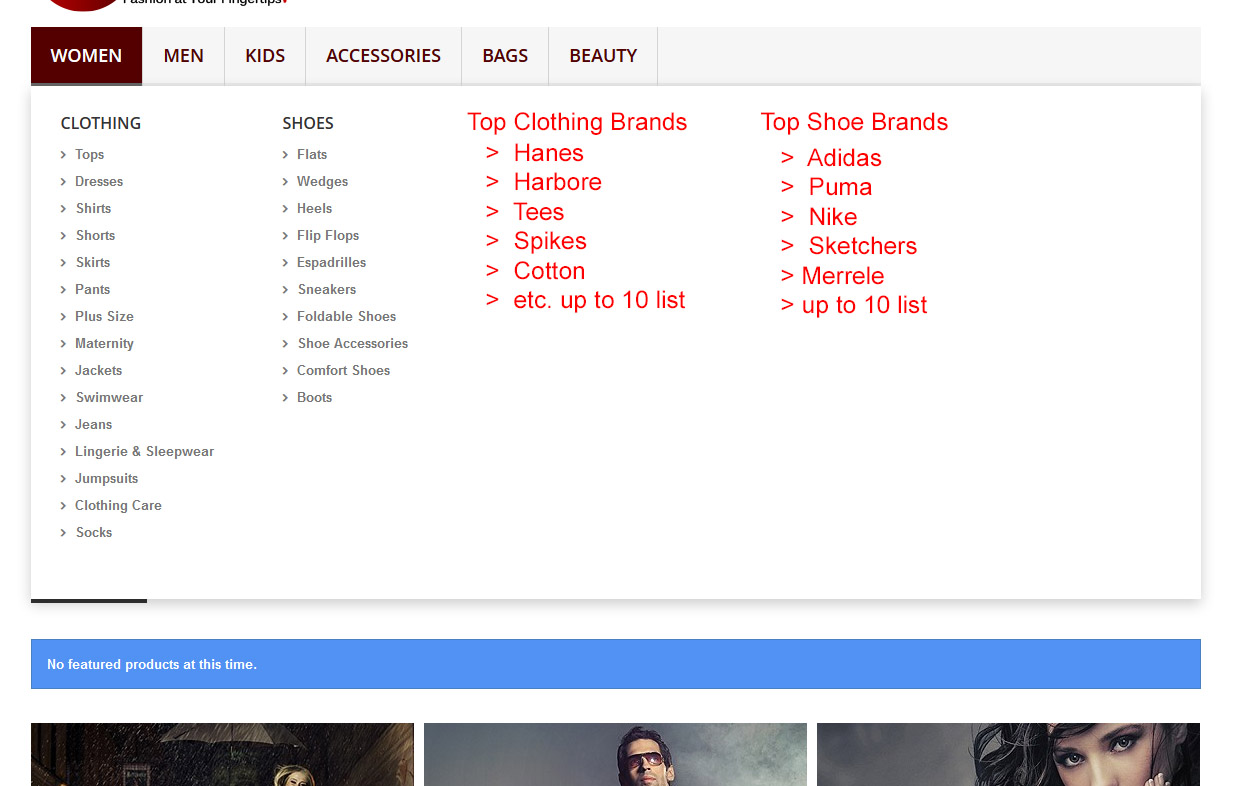Open Lingerie & Sleepwear category

(144, 451)
